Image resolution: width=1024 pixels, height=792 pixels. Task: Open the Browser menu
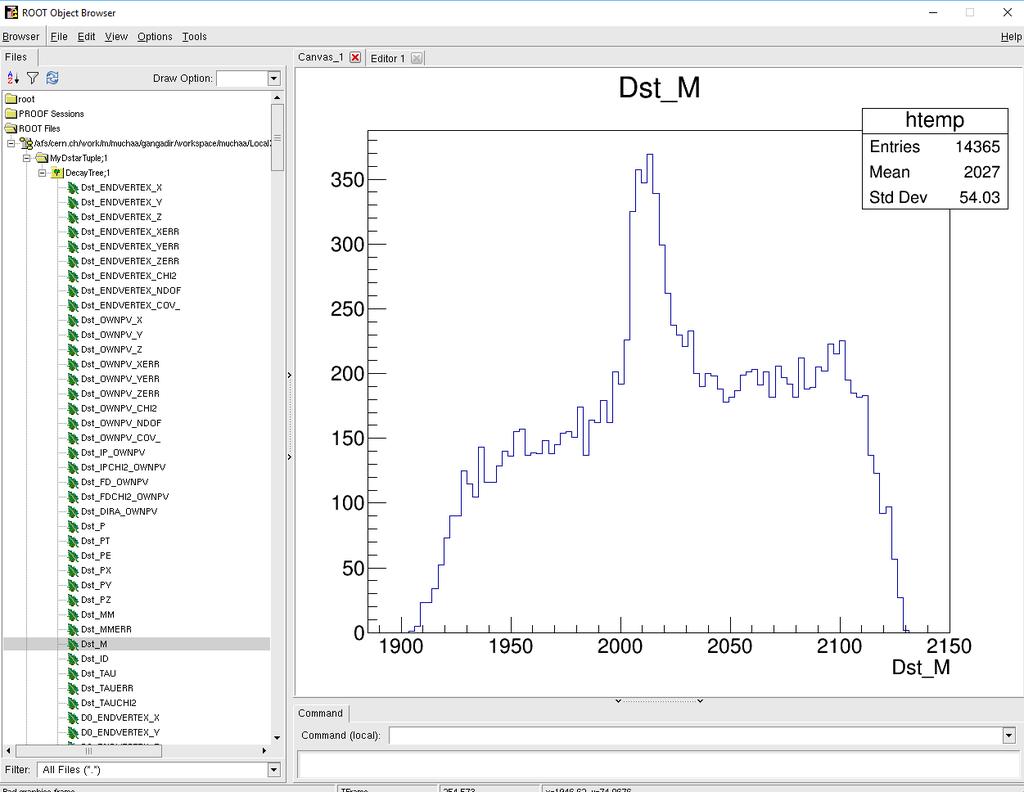[21, 37]
